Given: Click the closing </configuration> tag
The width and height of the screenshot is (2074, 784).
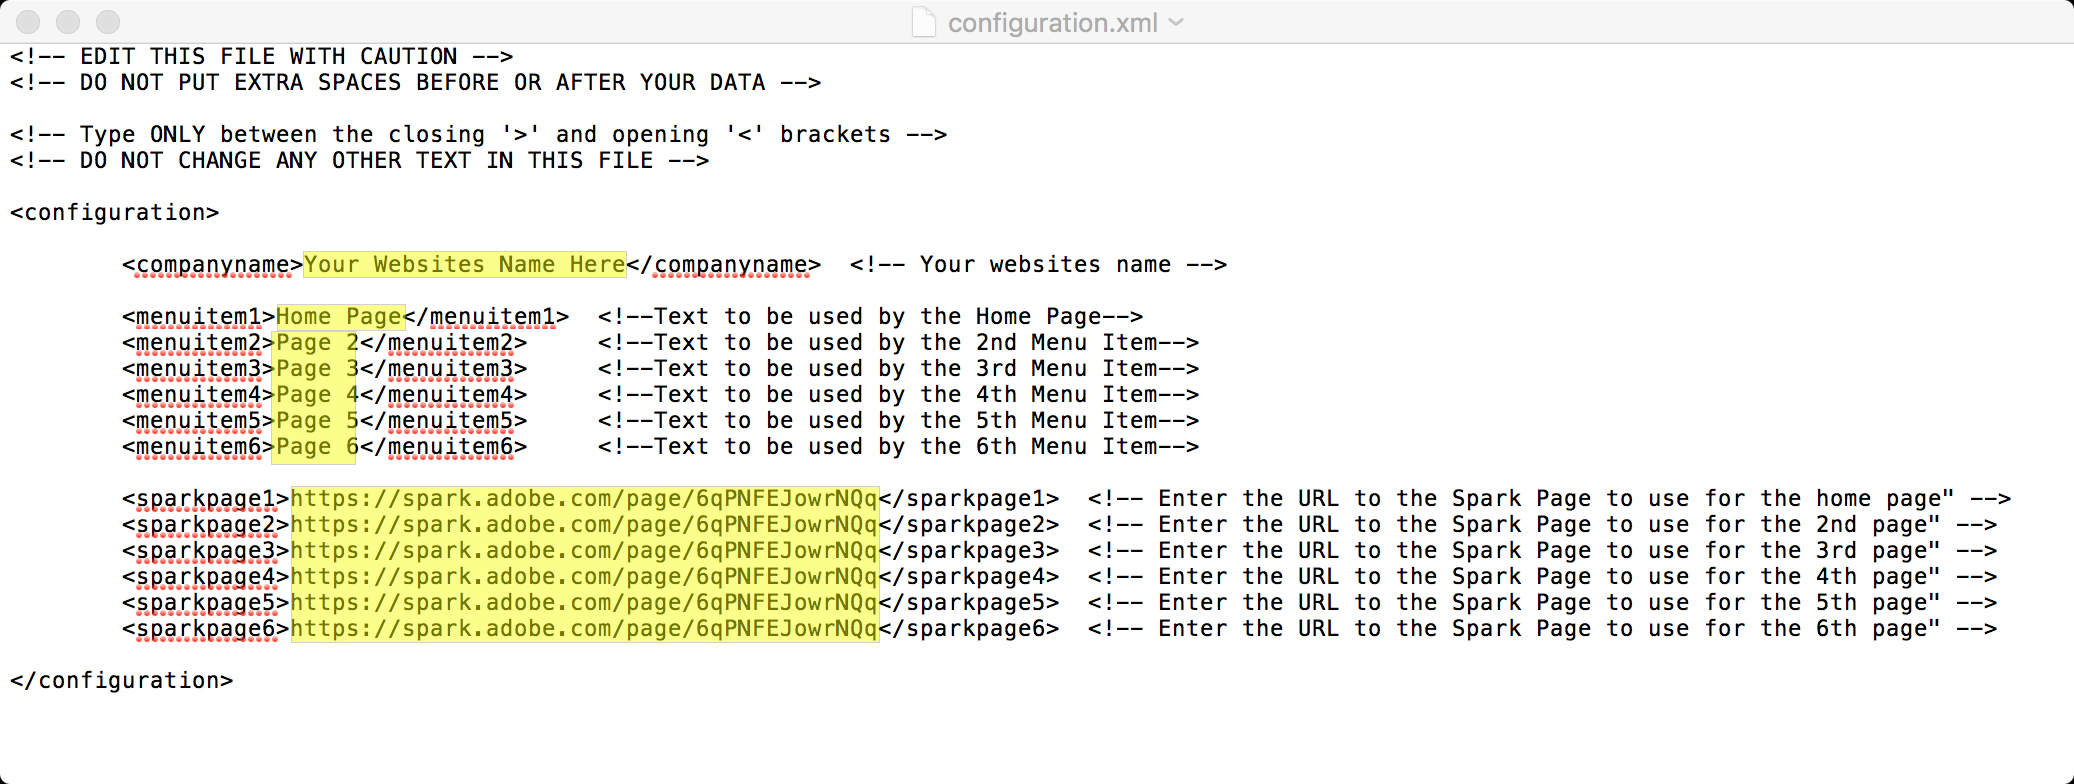Looking at the screenshot, I should [121, 681].
